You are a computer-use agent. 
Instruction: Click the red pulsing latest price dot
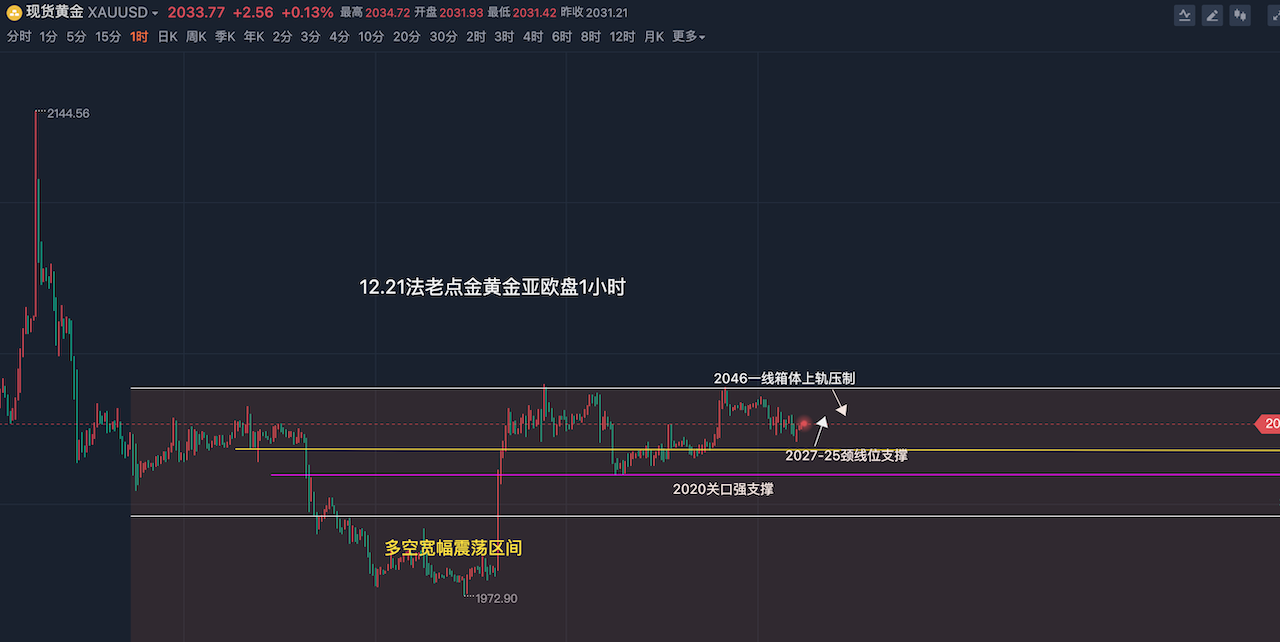(x=803, y=424)
